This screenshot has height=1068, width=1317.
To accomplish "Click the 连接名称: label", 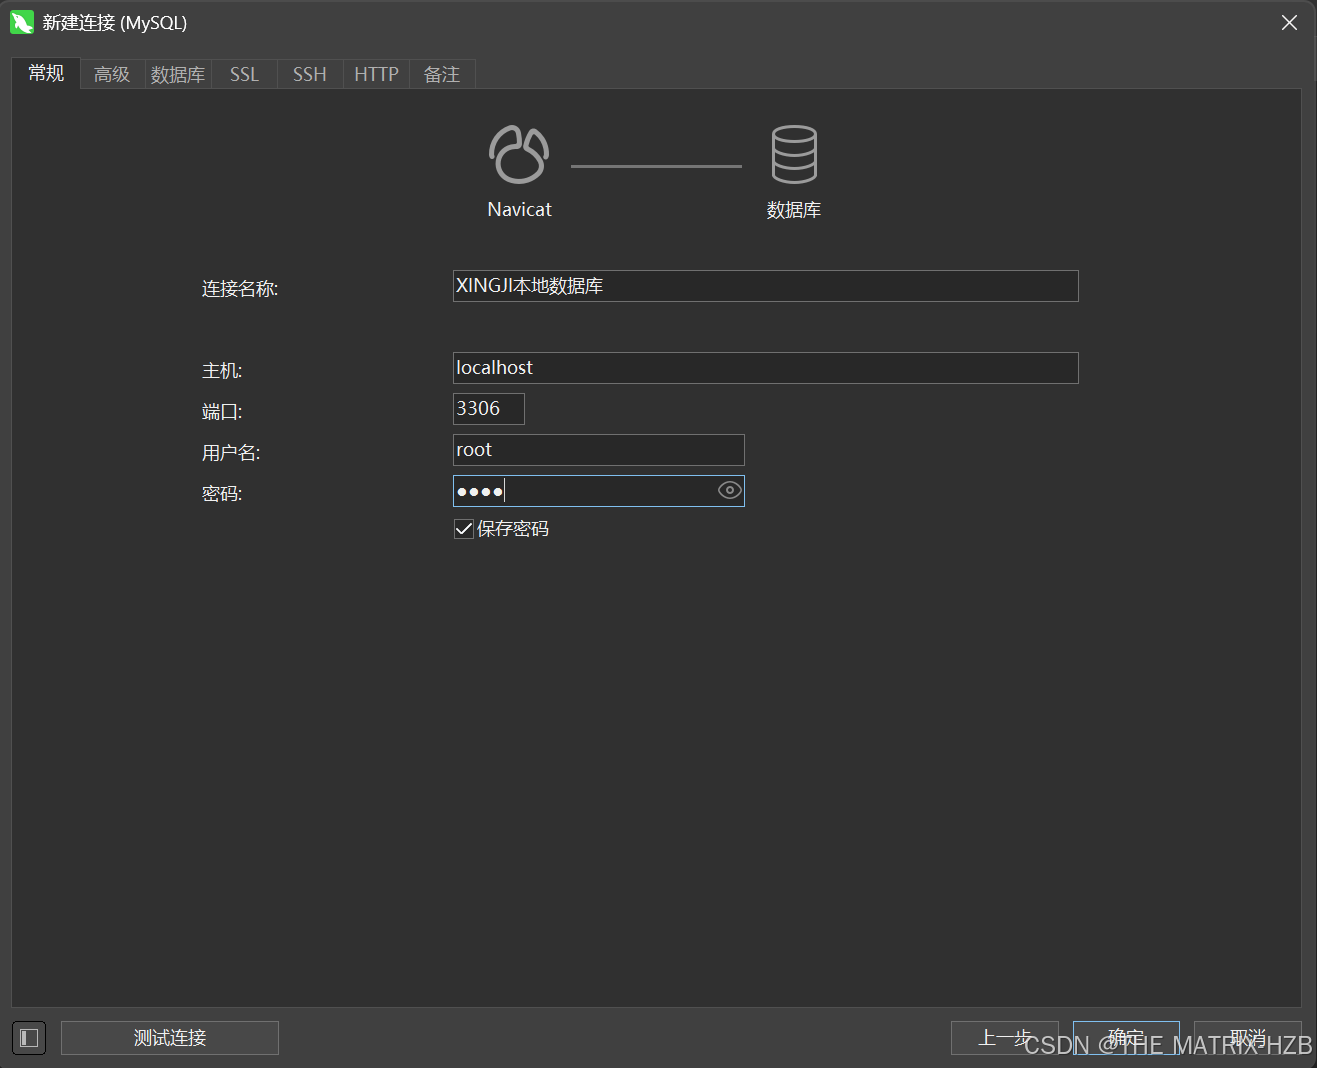I will [240, 289].
